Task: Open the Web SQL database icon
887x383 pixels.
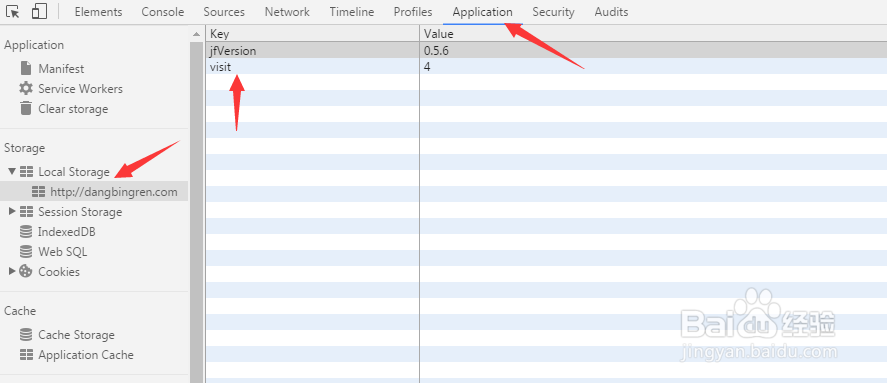Action: (26, 251)
